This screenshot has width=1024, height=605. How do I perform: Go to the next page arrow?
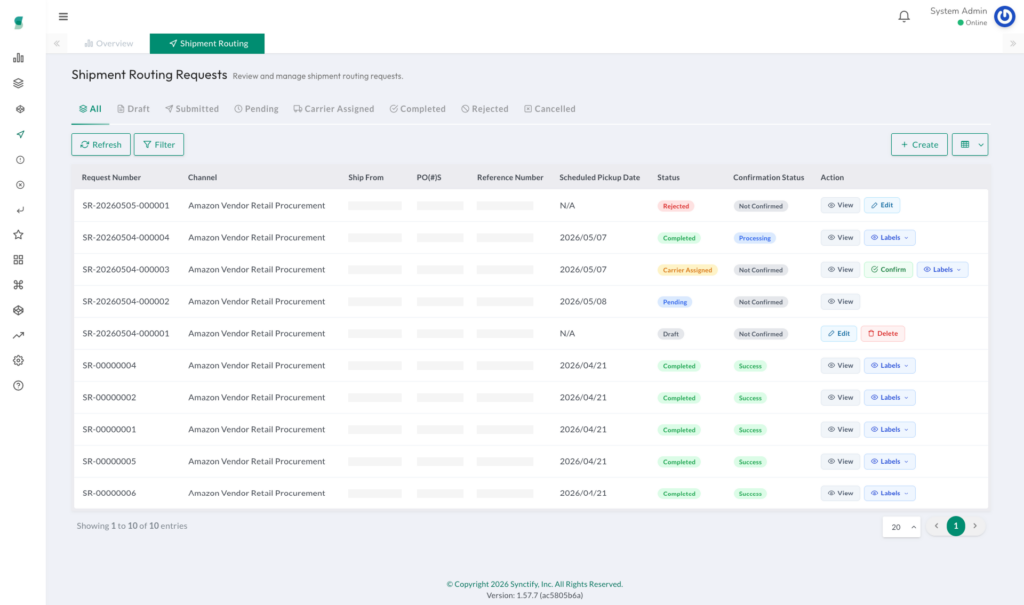pyautogui.click(x=975, y=526)
